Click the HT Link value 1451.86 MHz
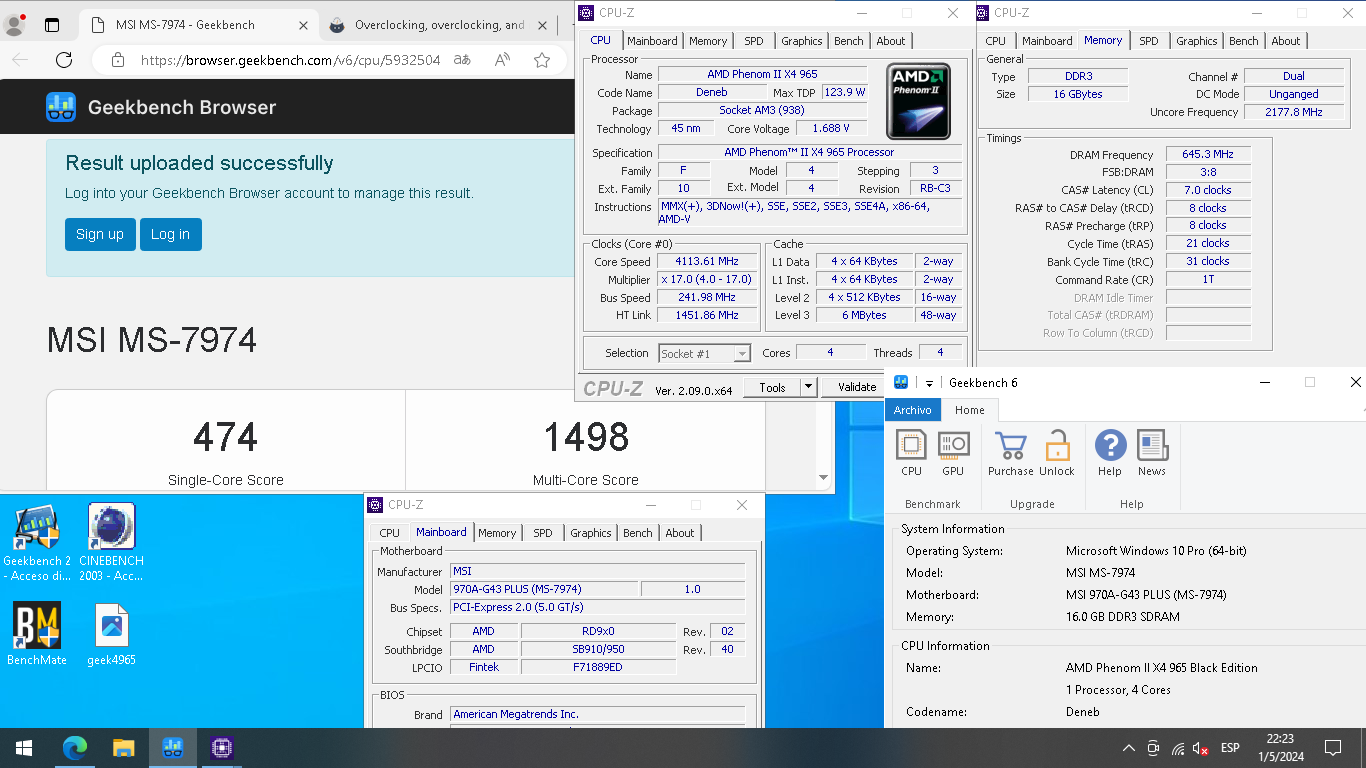Viewport: 1366px width, 768px height. click(x=707, y=316)
